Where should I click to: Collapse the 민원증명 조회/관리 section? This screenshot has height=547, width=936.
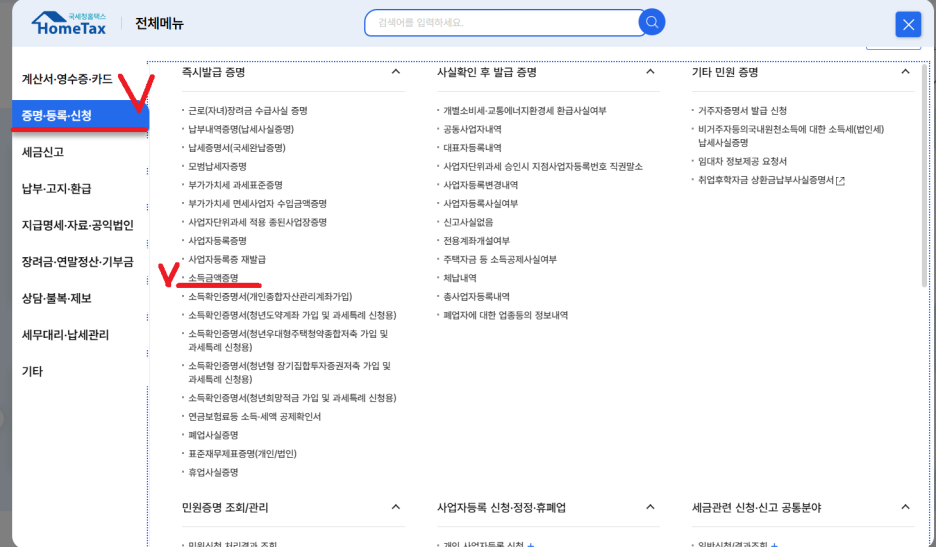[x=396, y=507]
